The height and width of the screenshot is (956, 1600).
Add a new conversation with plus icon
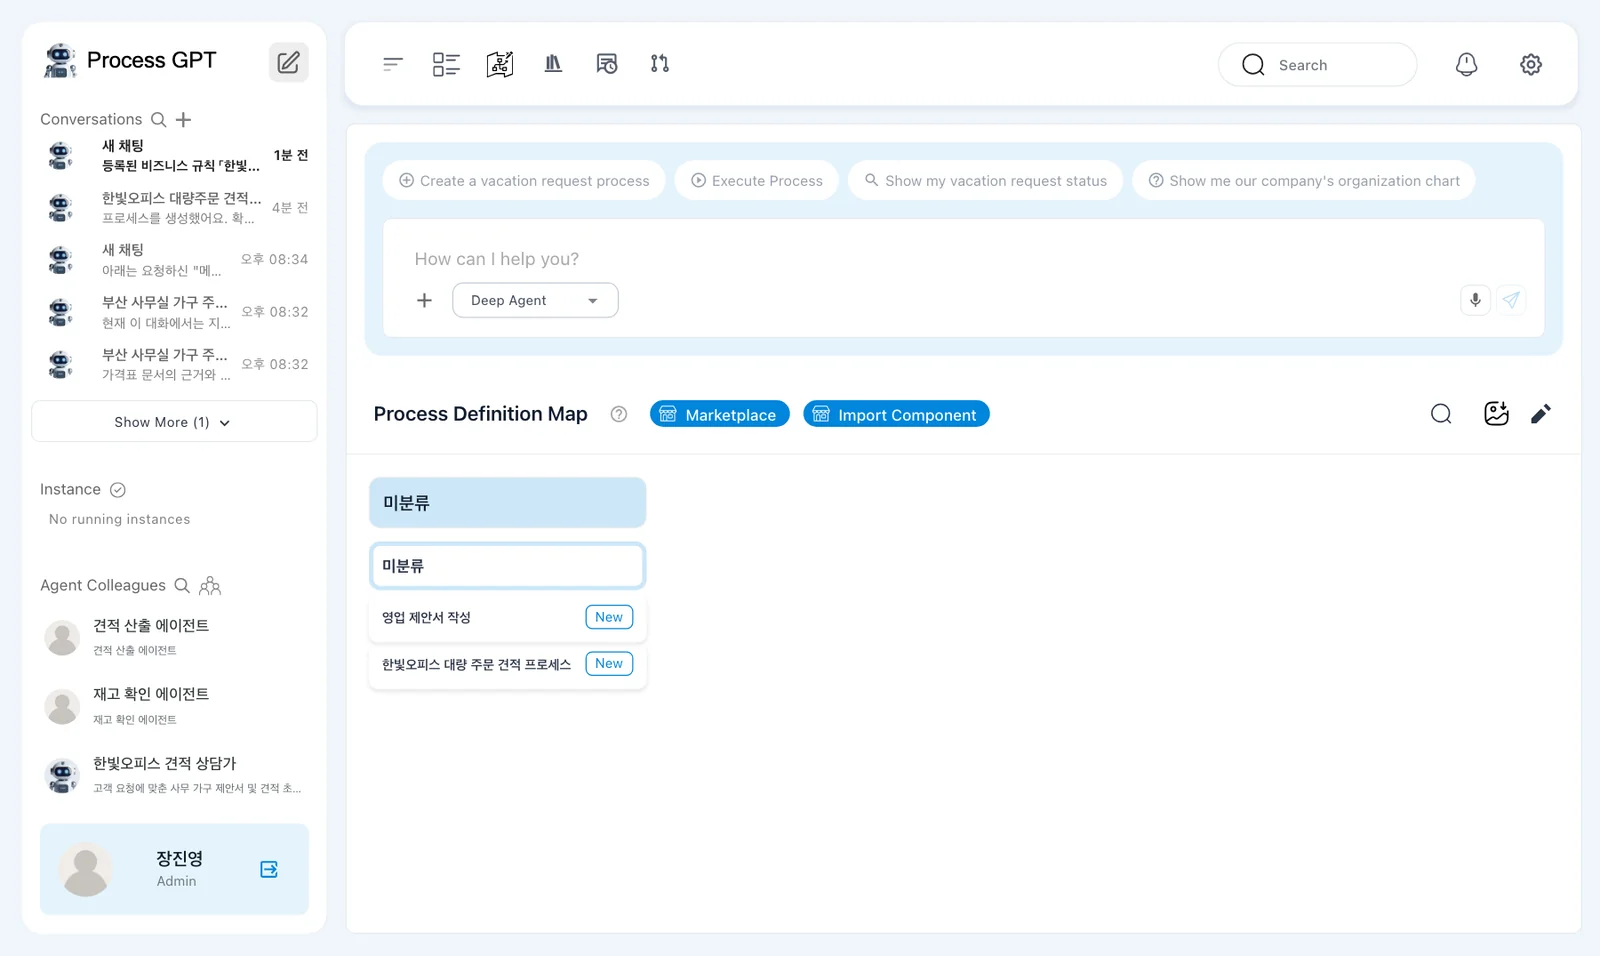[x=183, y=120]
